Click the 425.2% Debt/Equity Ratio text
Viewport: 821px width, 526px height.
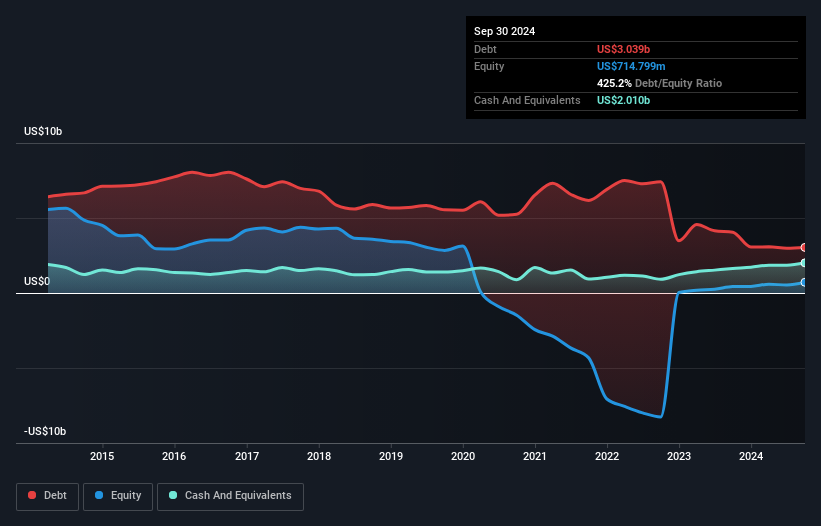pos(660,83)
